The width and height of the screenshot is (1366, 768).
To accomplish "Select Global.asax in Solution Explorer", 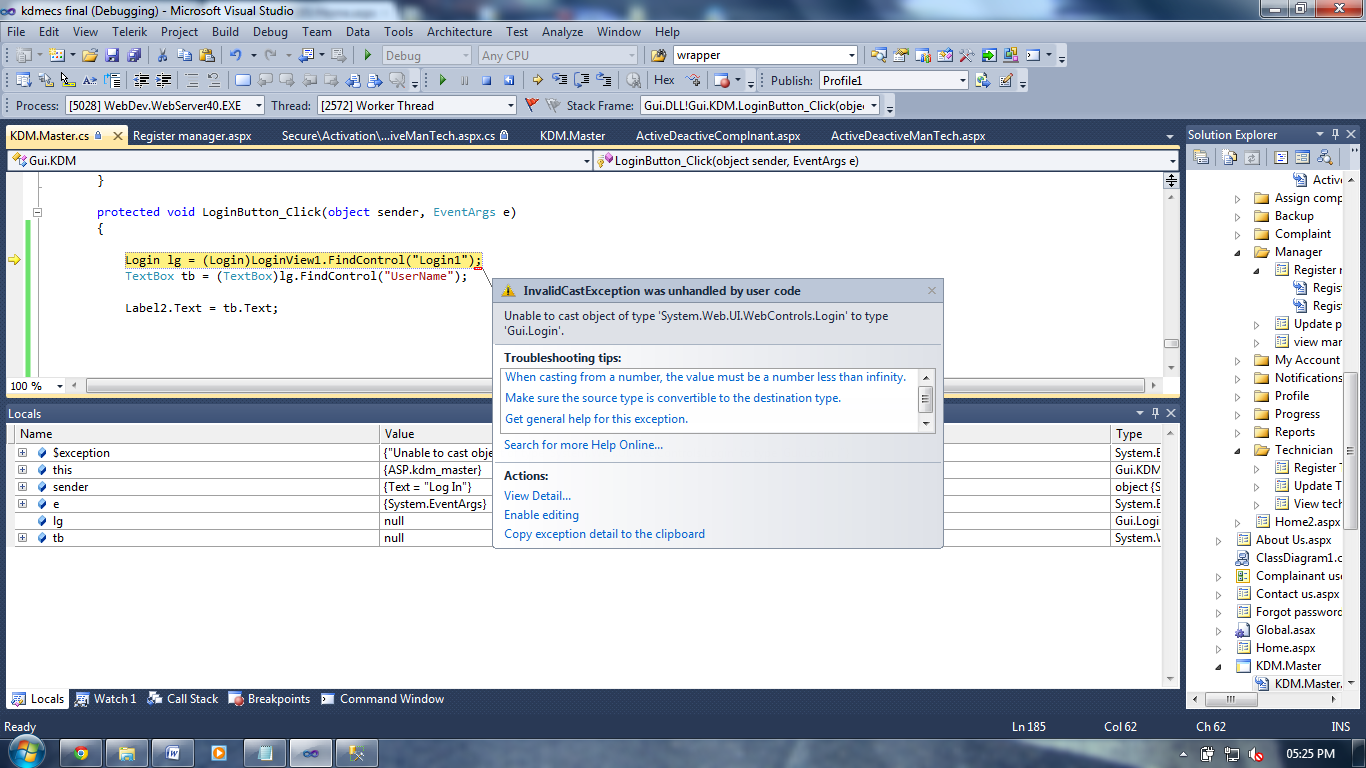I will (x=1285, y=630).
